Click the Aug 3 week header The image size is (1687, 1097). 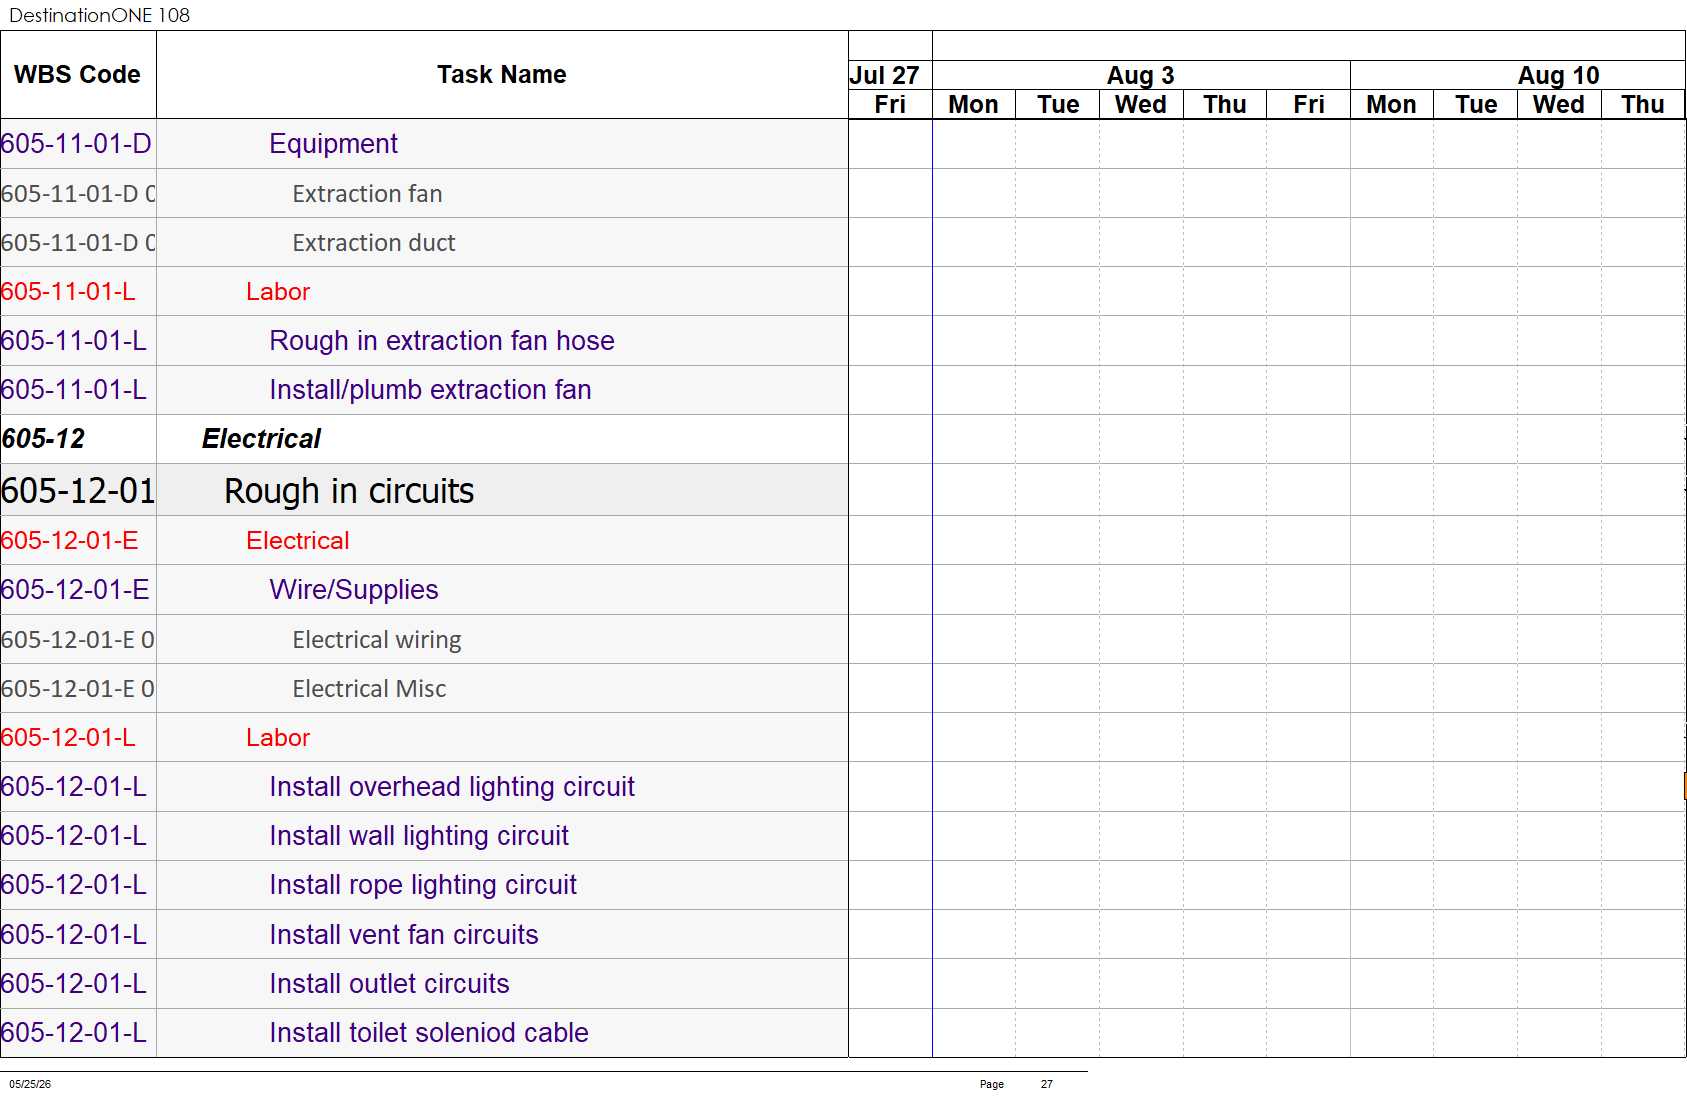pos(1140,76)
